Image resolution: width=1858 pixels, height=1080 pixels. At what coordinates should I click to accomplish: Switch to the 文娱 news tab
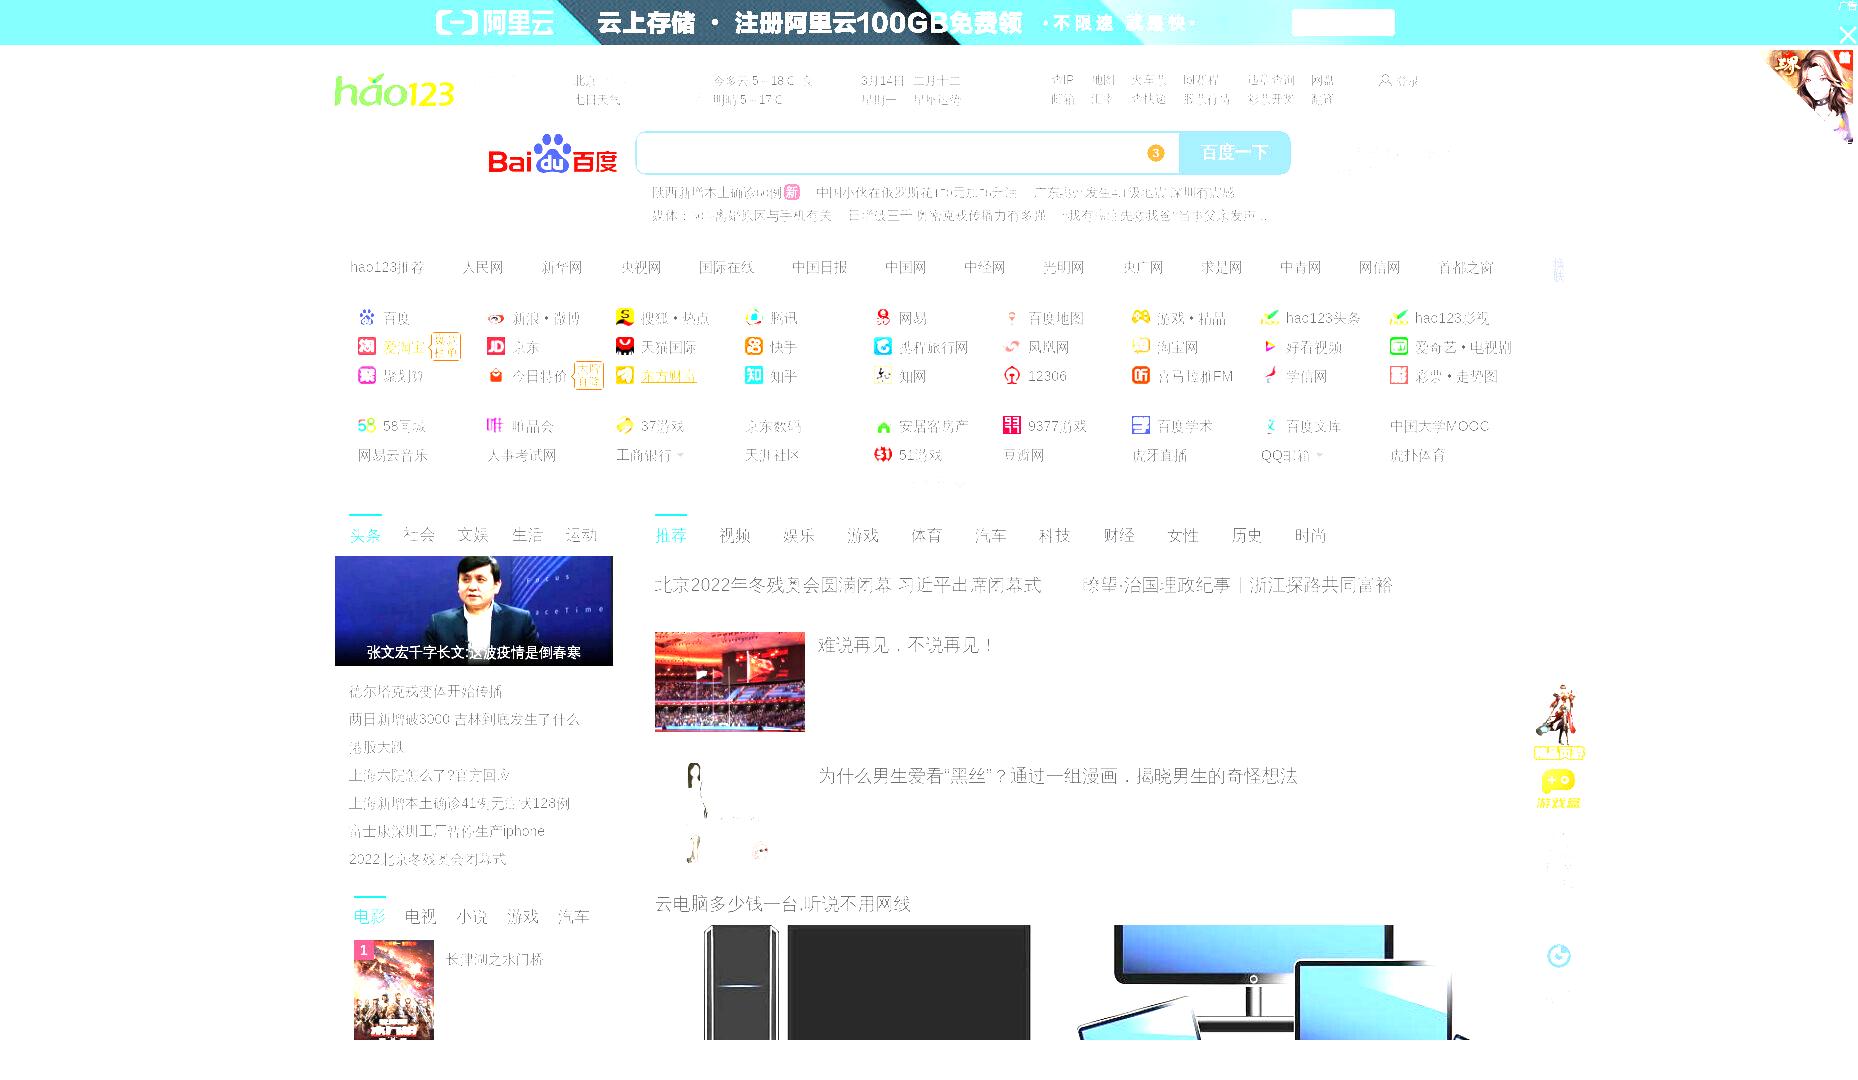pyautogui.click(x=473, y=535)
